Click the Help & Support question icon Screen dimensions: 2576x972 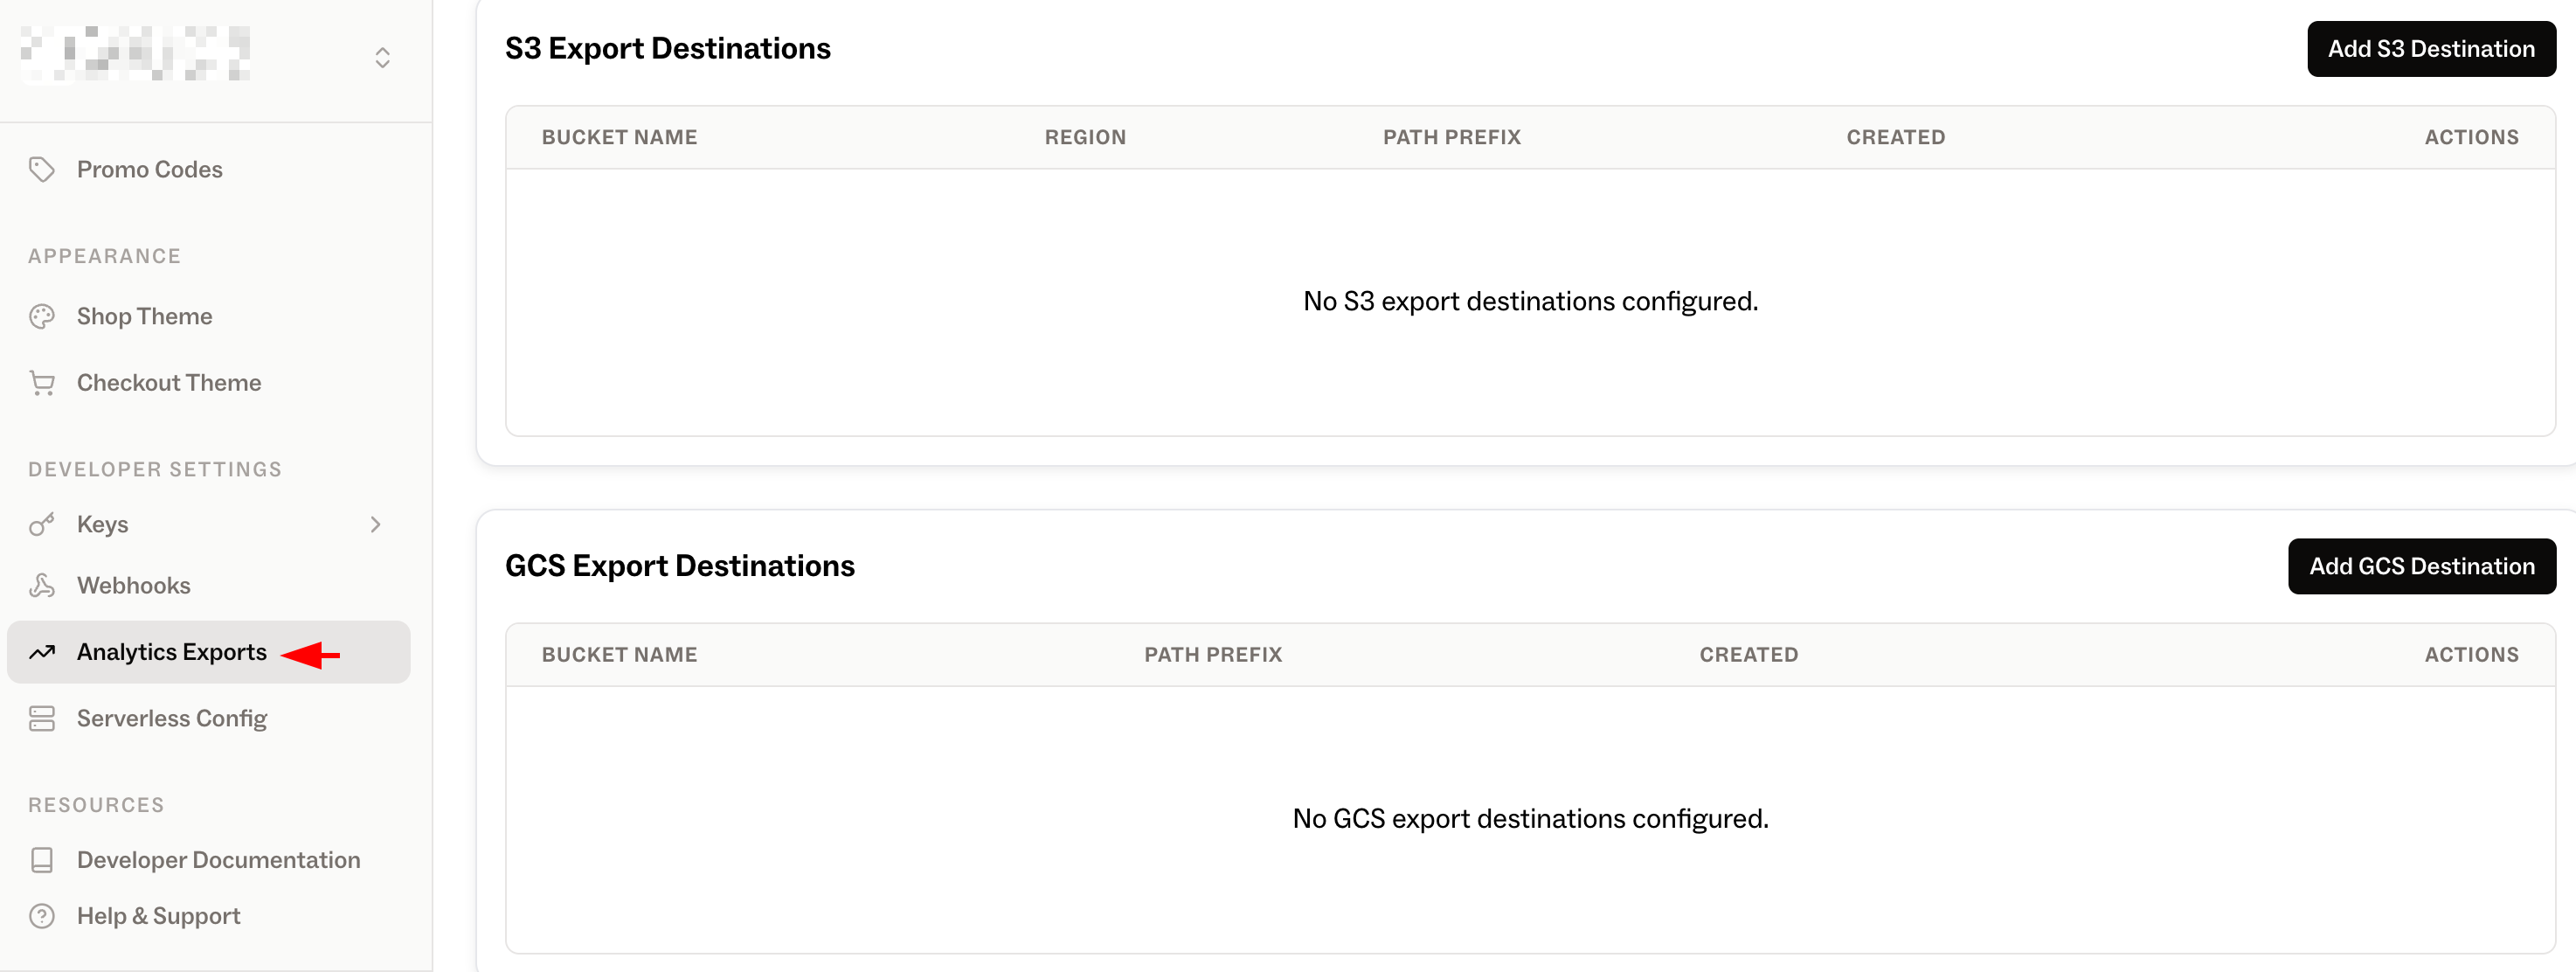pos(42,916)
